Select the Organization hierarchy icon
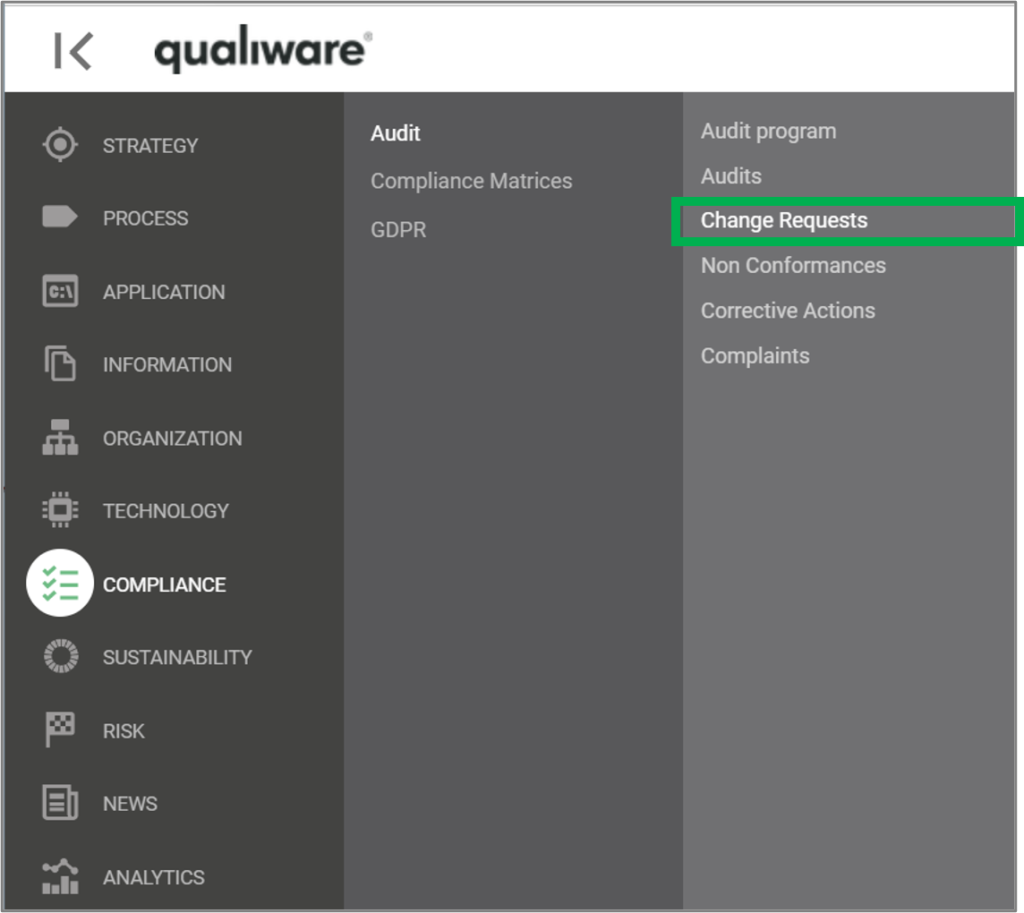Screen dimensions: 1024x913 pos(60,437)
